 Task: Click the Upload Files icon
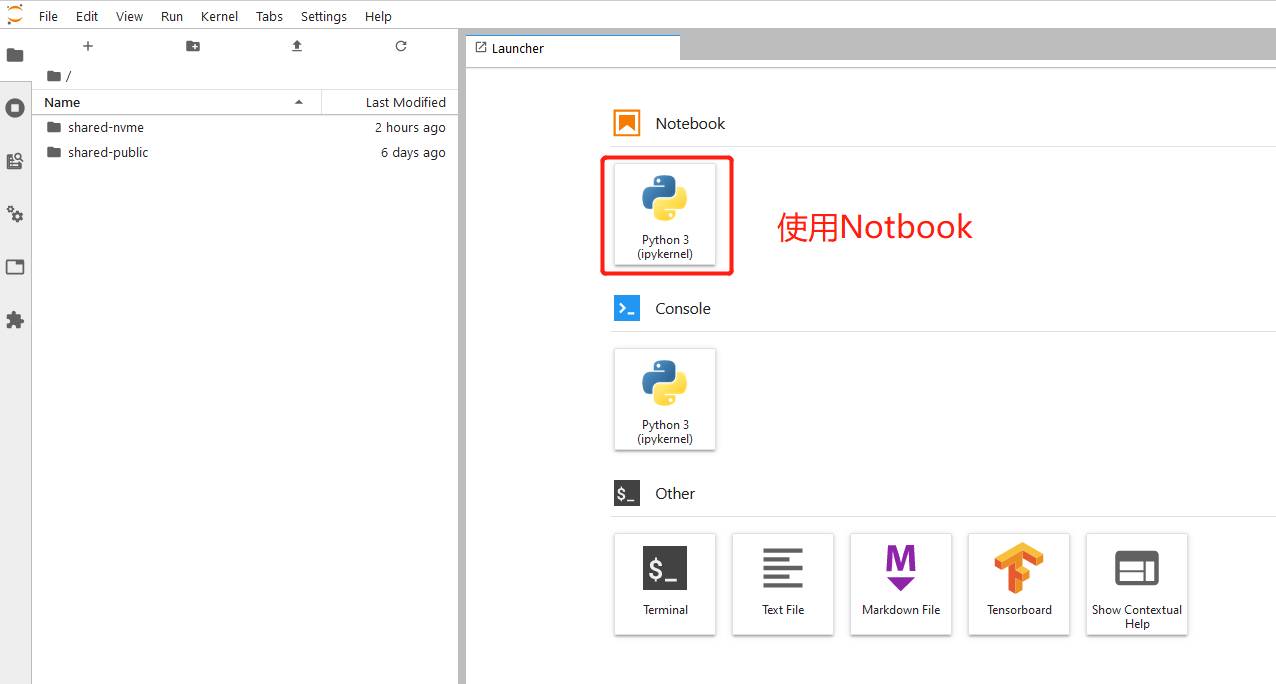coord(297,46)
